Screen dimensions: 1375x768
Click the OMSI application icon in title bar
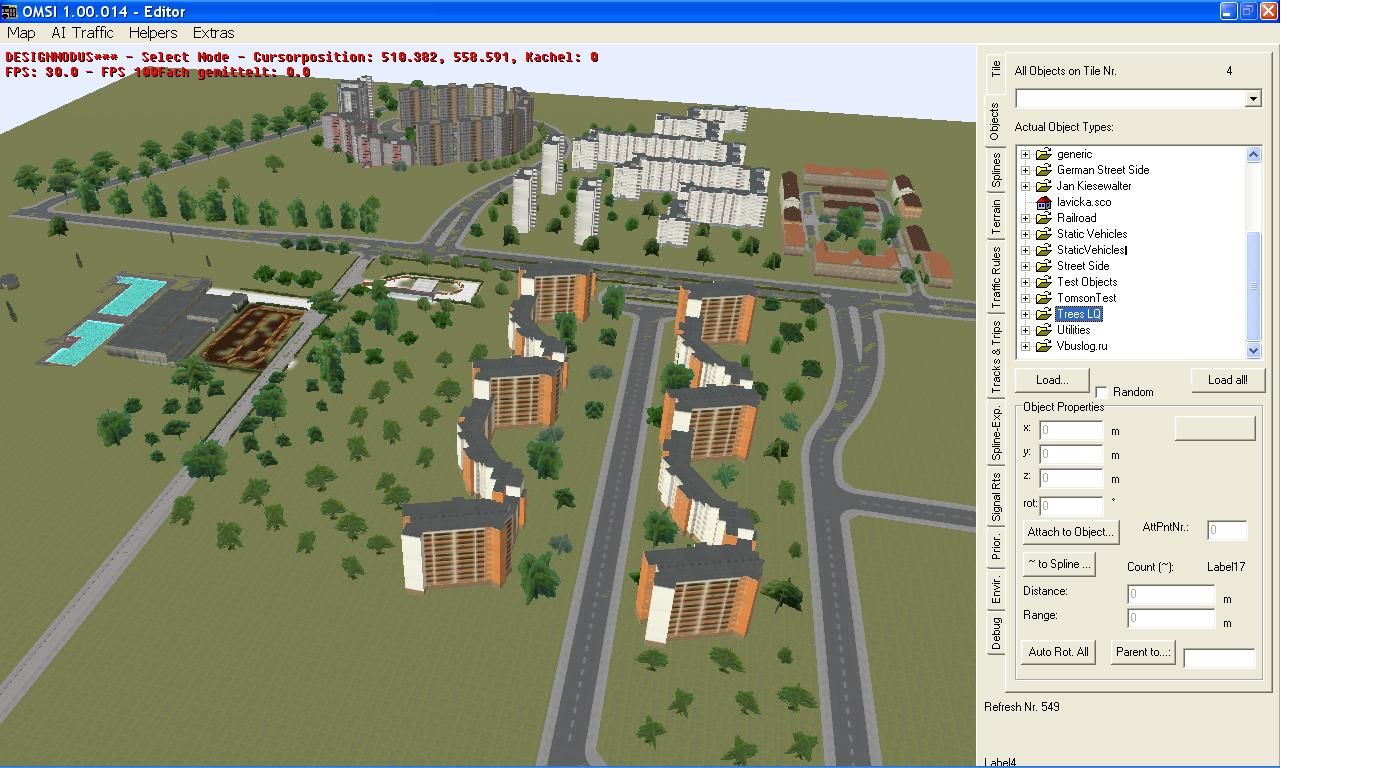pos(10,11)
